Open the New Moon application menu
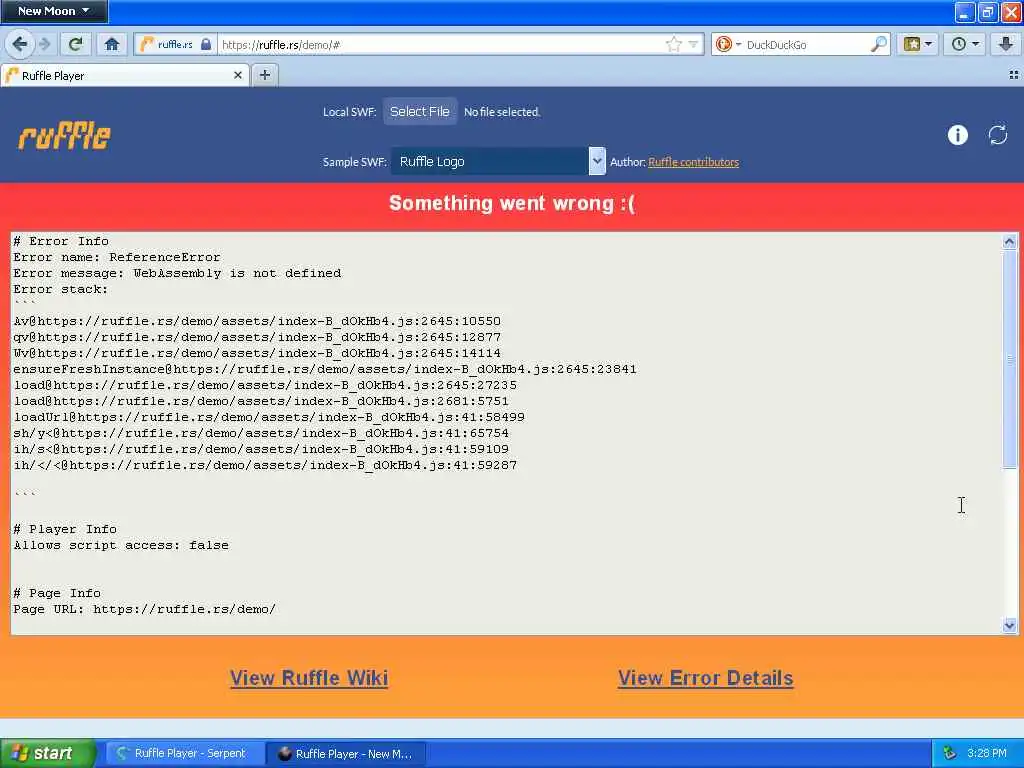 [54, 11]
